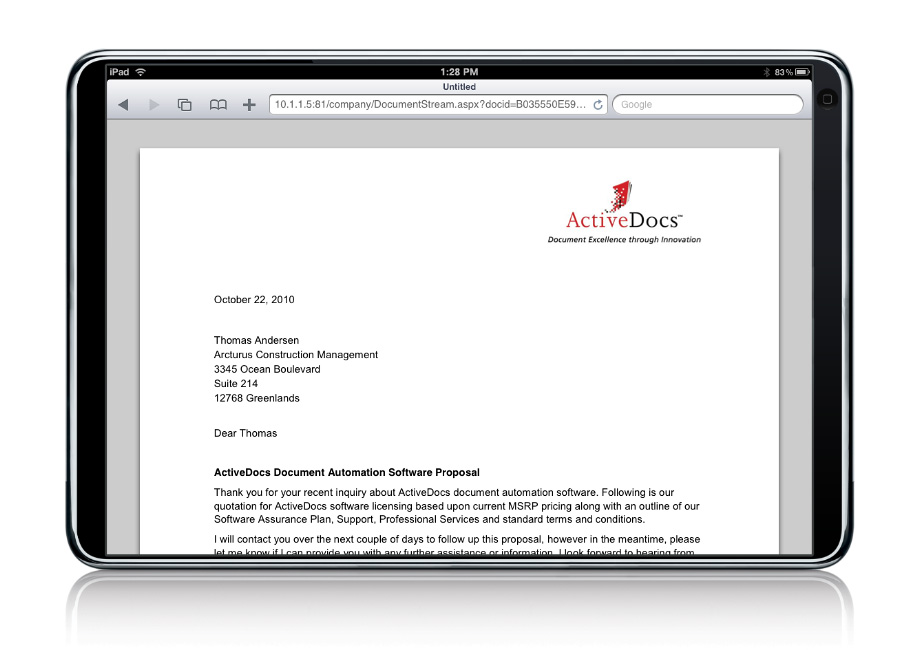Tap the paragraph starting "Thank you for your recent inquiry"
The width and height of the screenshot is (920, 650).
[x=456, y=506]
